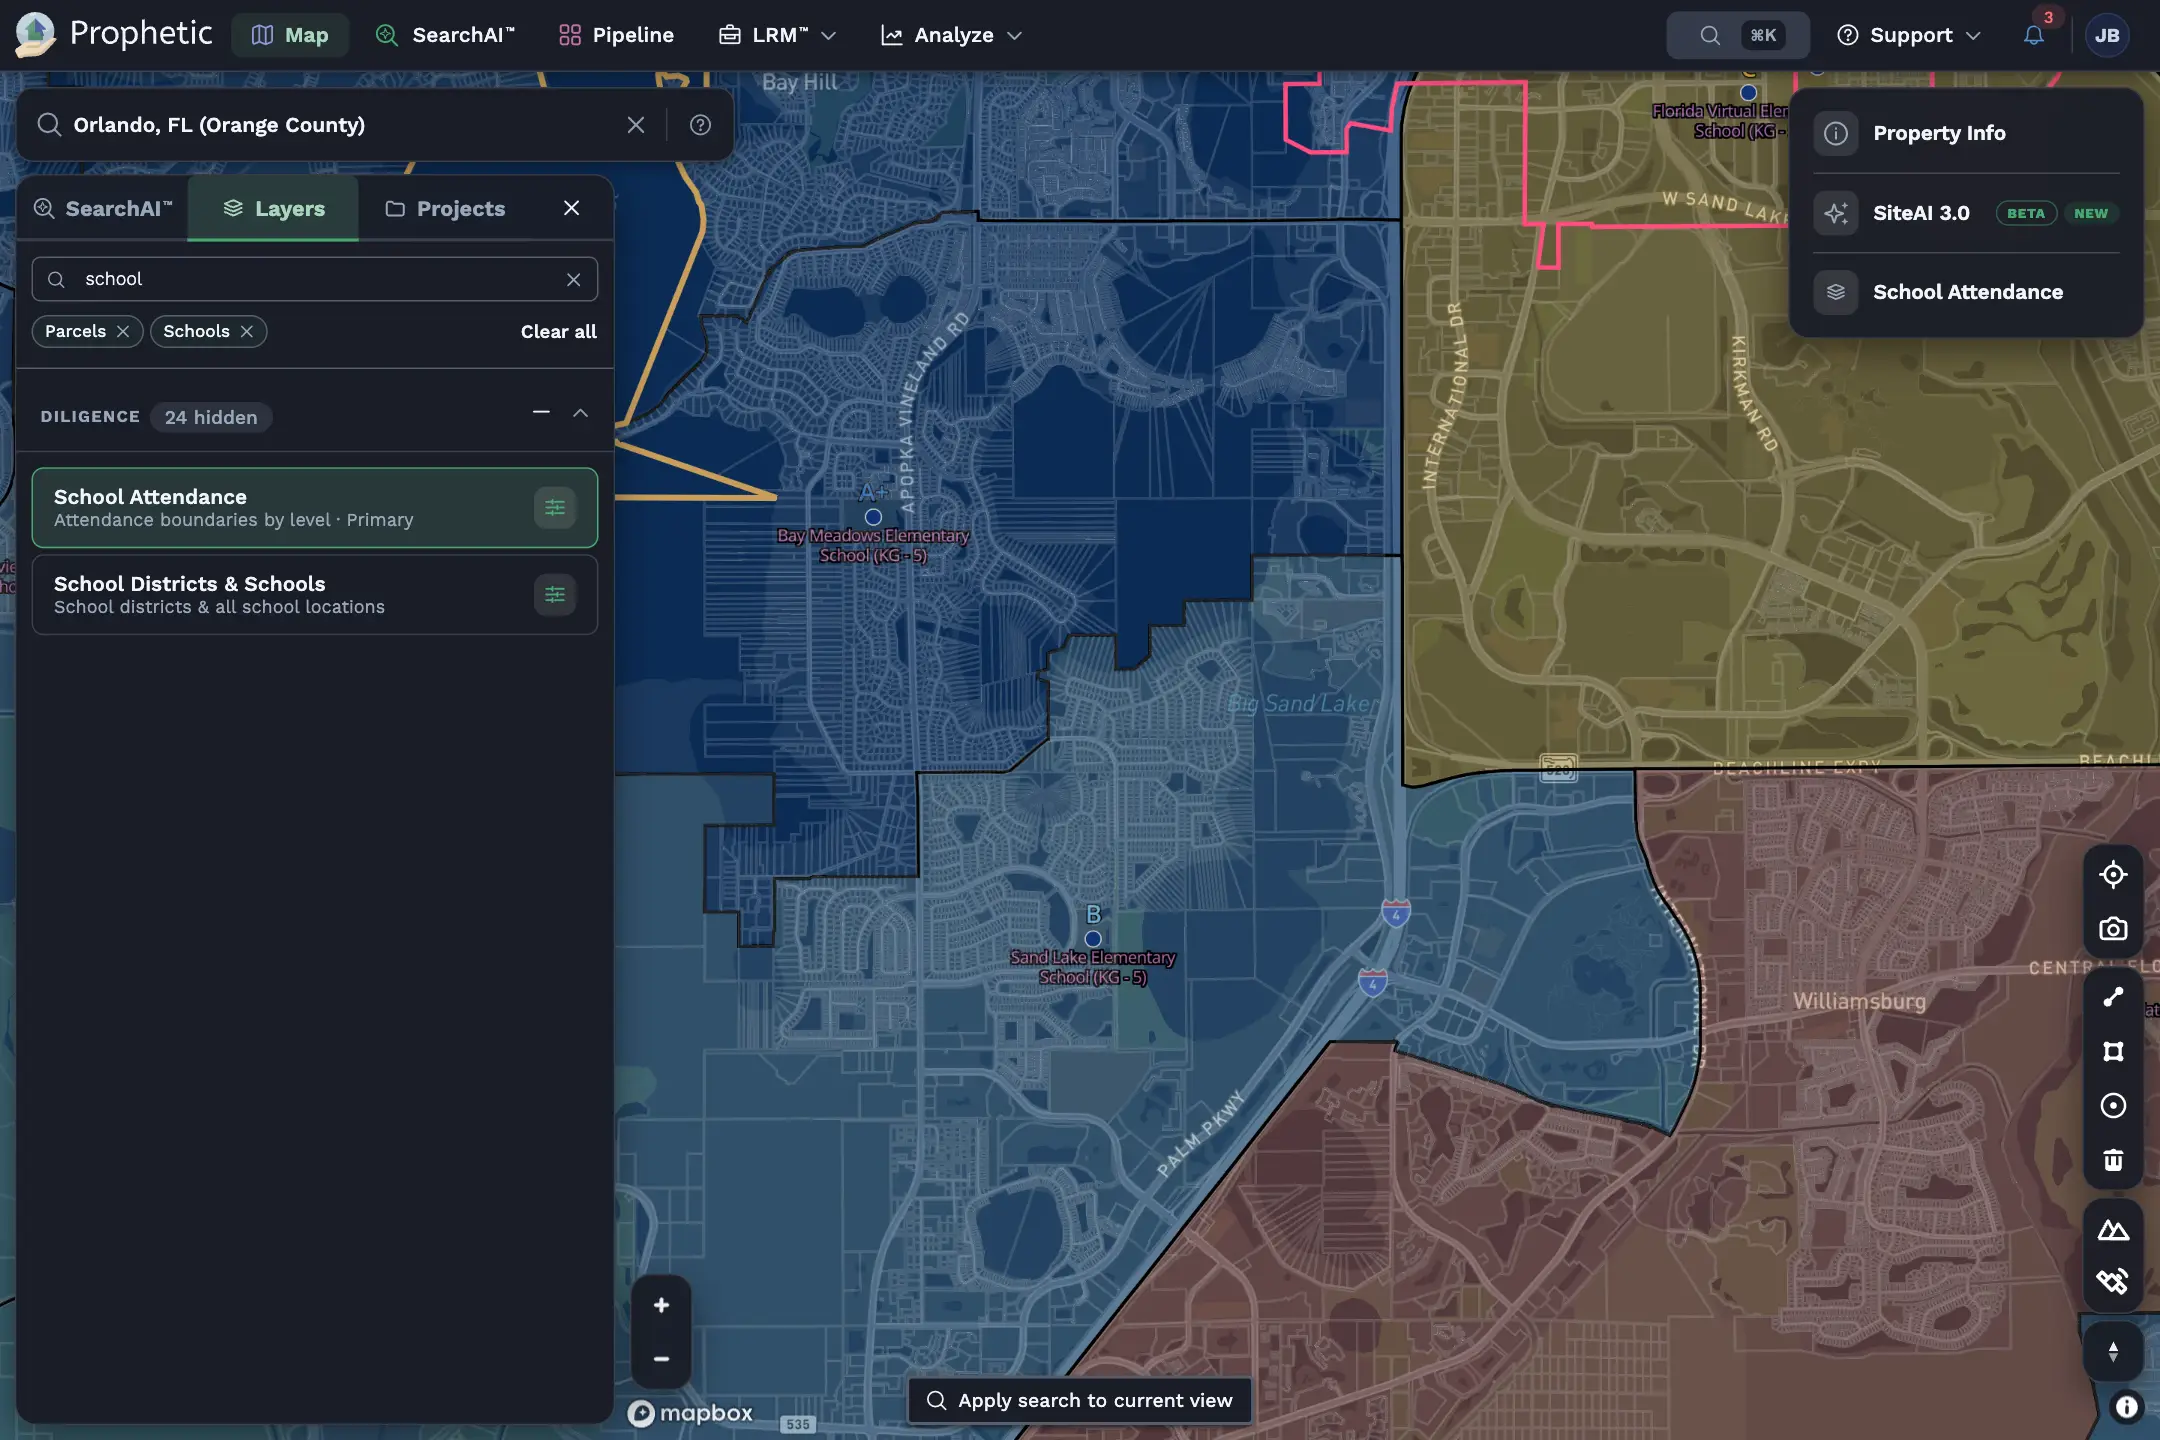Open Property Info panel
The image size is (2160, 1440).
pyautogui.click(x=1966, y=133)
